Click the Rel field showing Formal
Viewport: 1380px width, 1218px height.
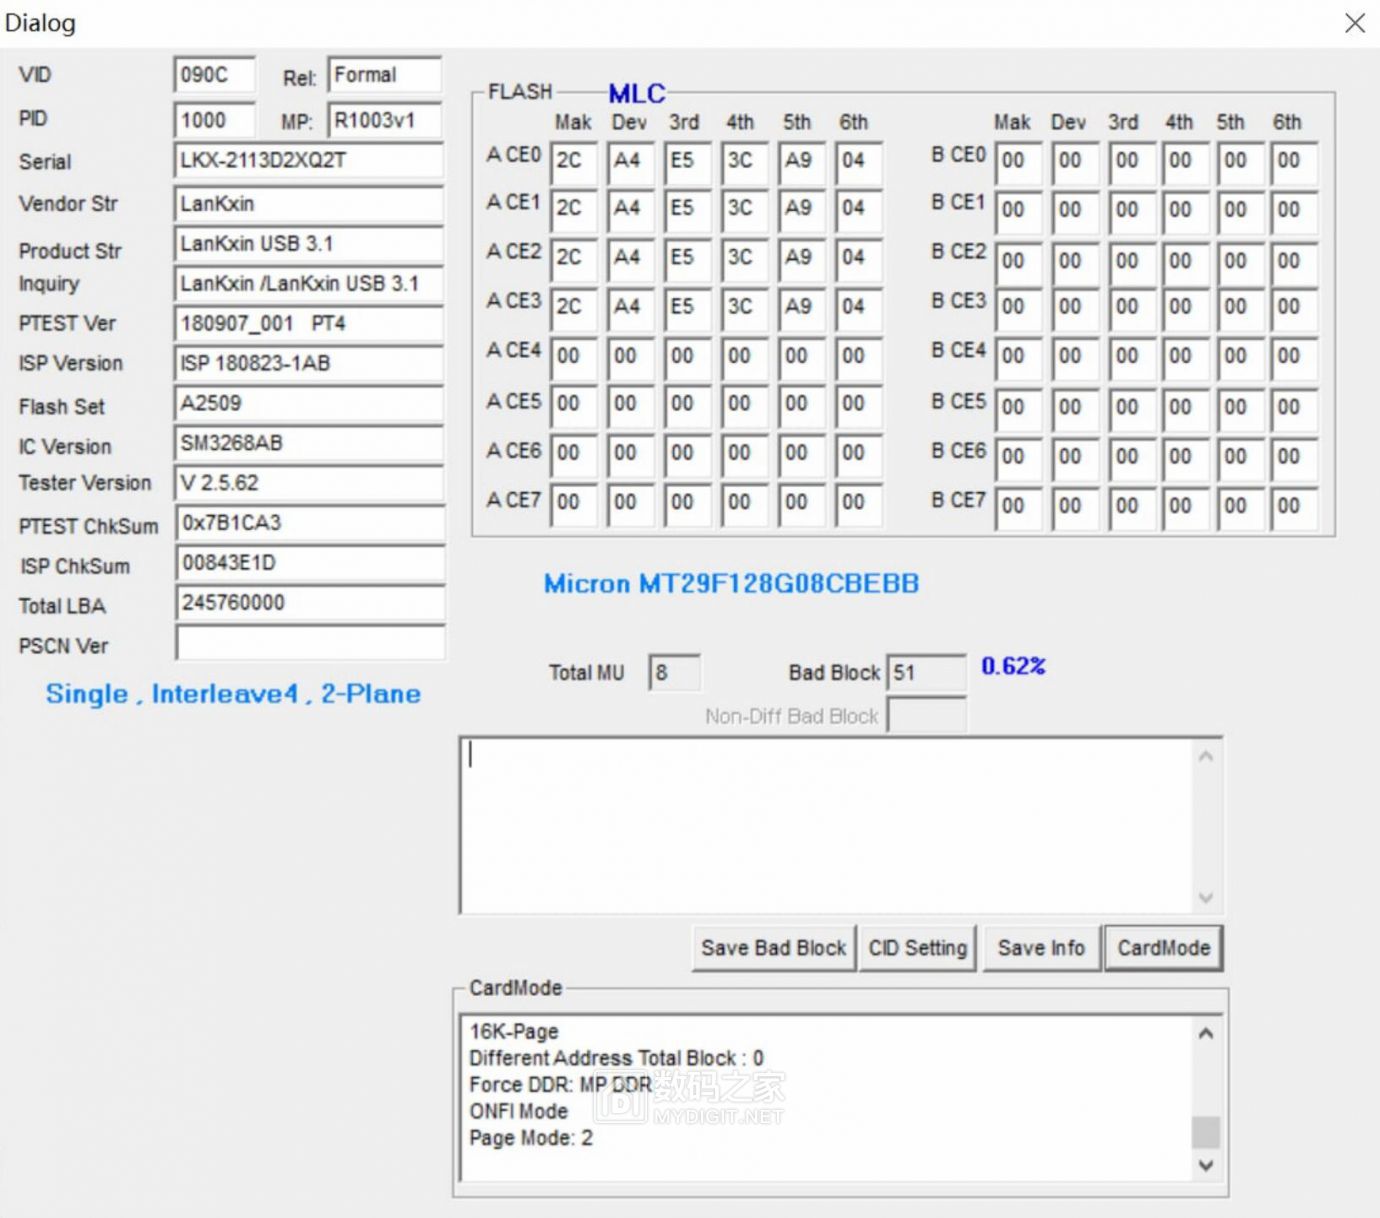[384, 76]
